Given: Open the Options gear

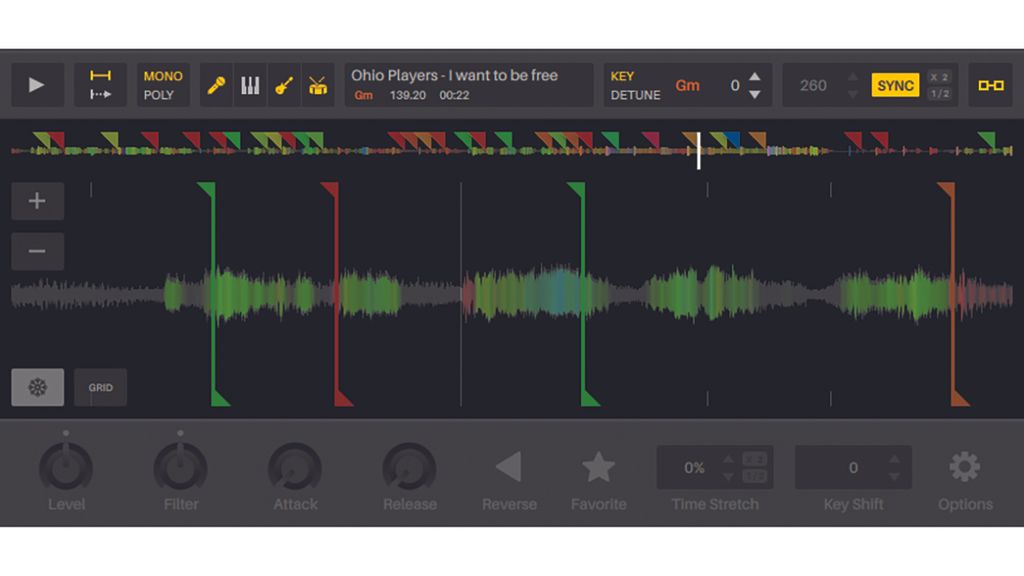Looking at the screenshot, I should tap(964, 466).
